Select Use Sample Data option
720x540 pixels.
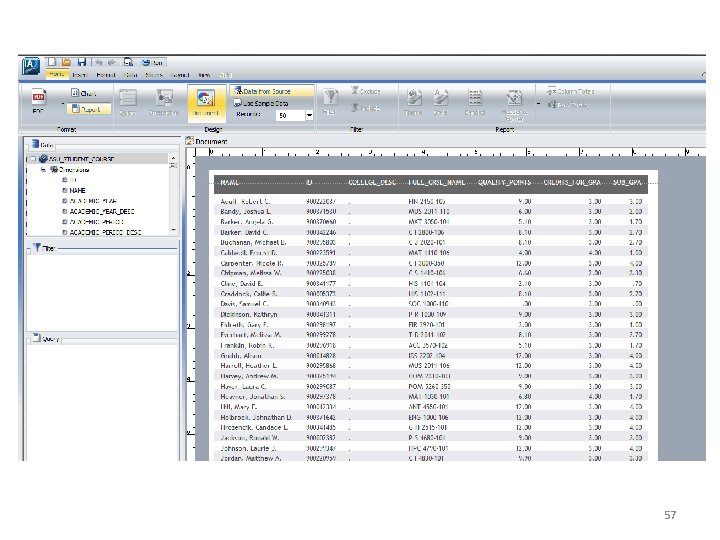[261, 103]
